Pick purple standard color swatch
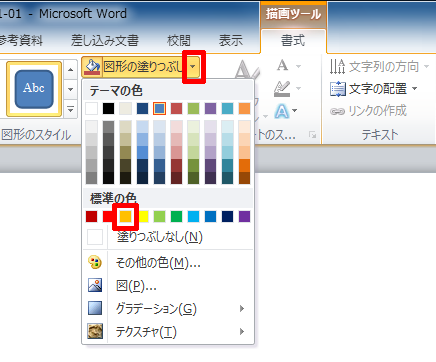This screenshot has height=362, width=436. click(x=245, y=216)
